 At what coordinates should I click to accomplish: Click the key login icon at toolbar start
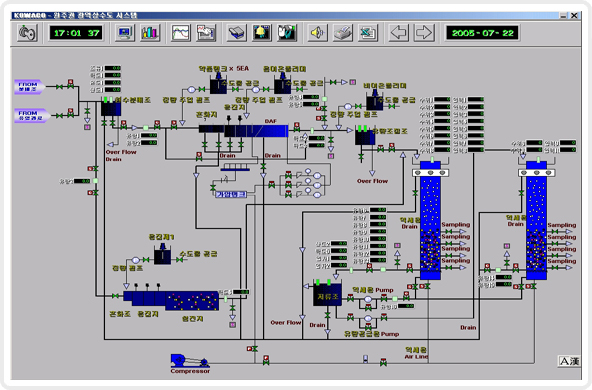(27, 32)
